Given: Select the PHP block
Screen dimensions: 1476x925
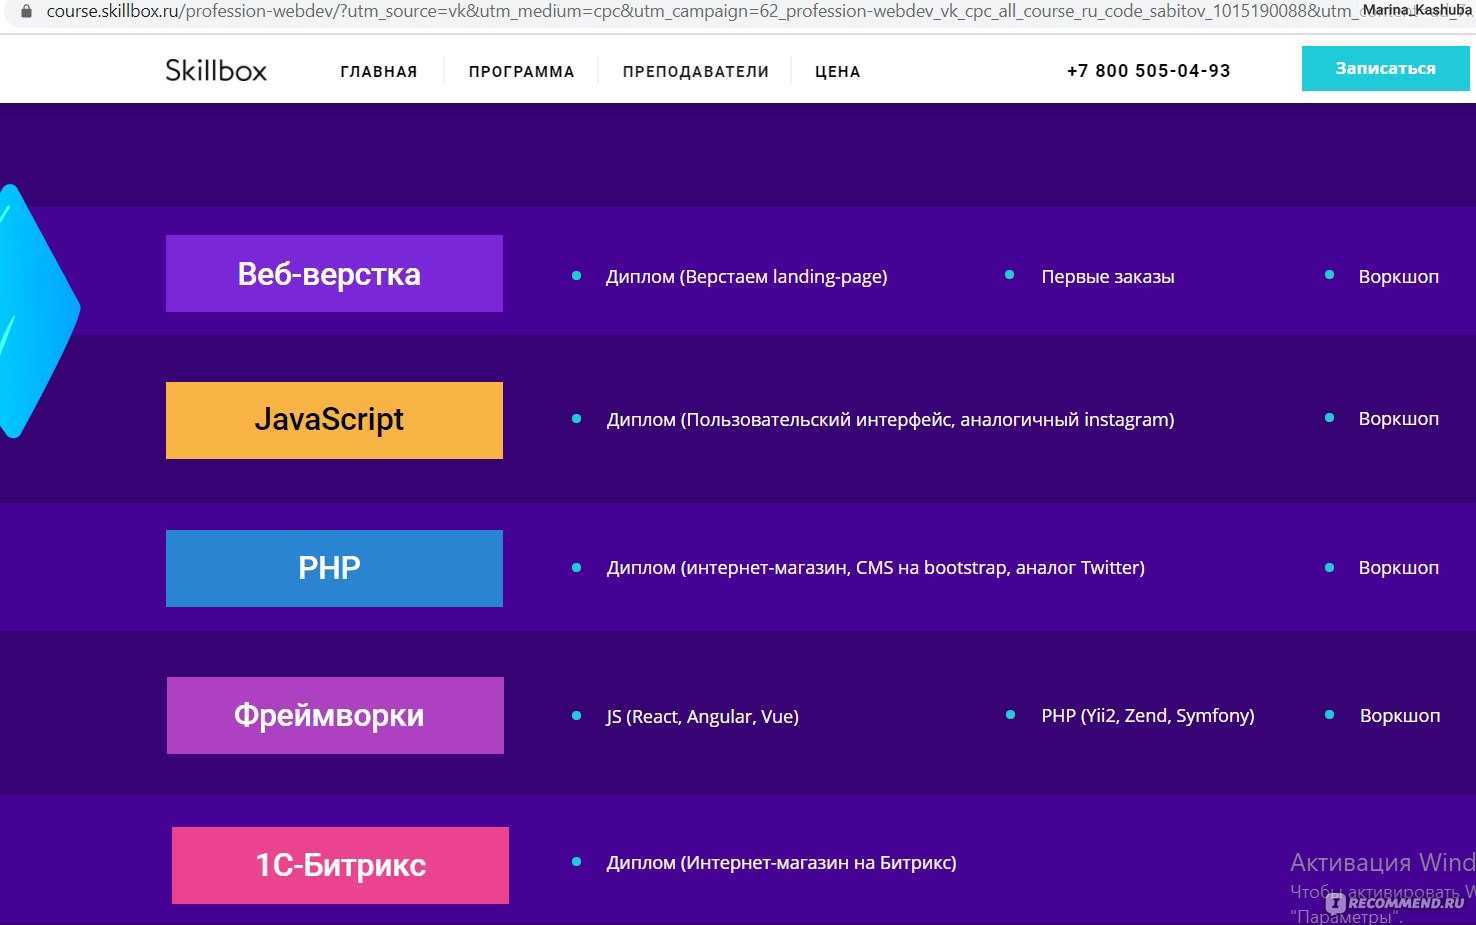Looking at the screenshot, I should (334, 568).
